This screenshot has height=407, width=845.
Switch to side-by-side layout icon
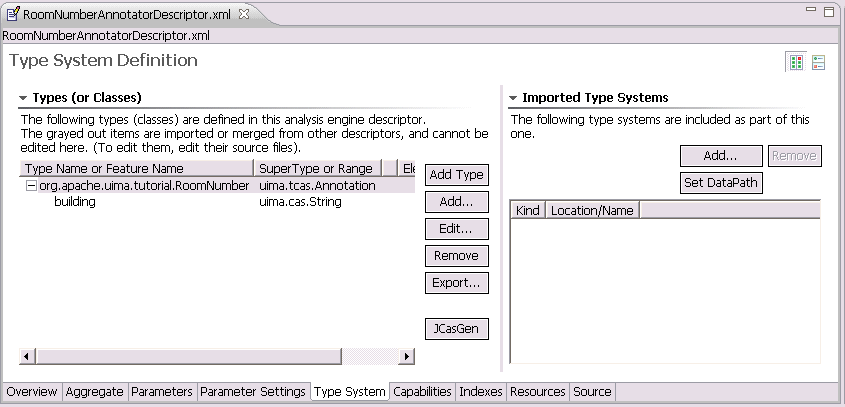(x=797, y=62)
